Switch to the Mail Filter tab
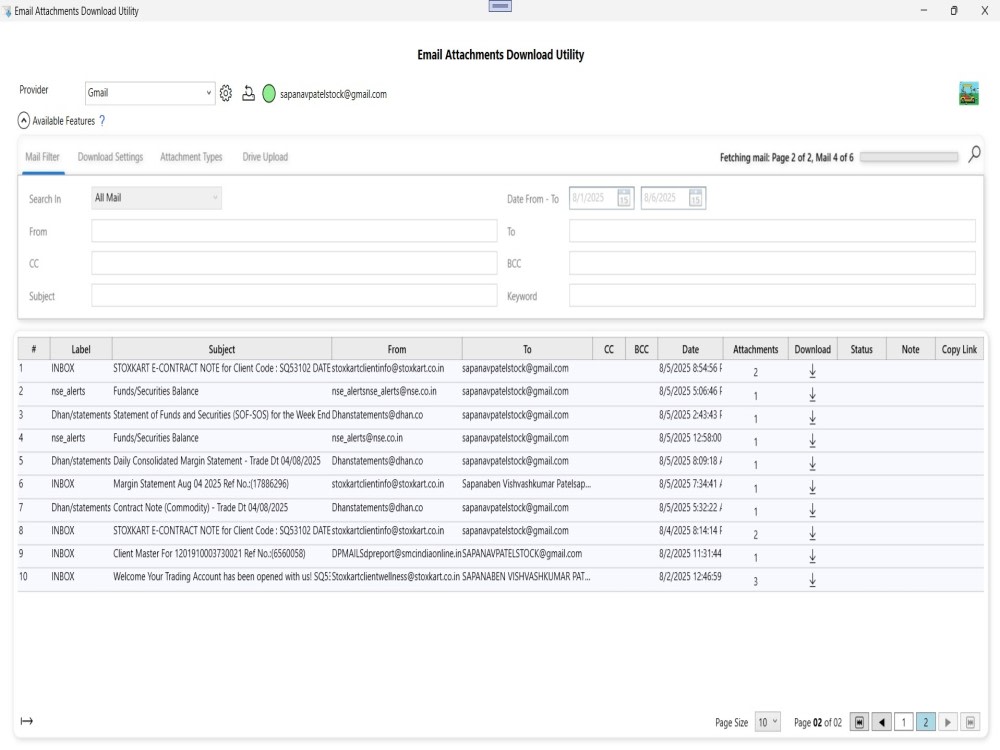This screenshot has height=750, width=1000. point(42,157)
